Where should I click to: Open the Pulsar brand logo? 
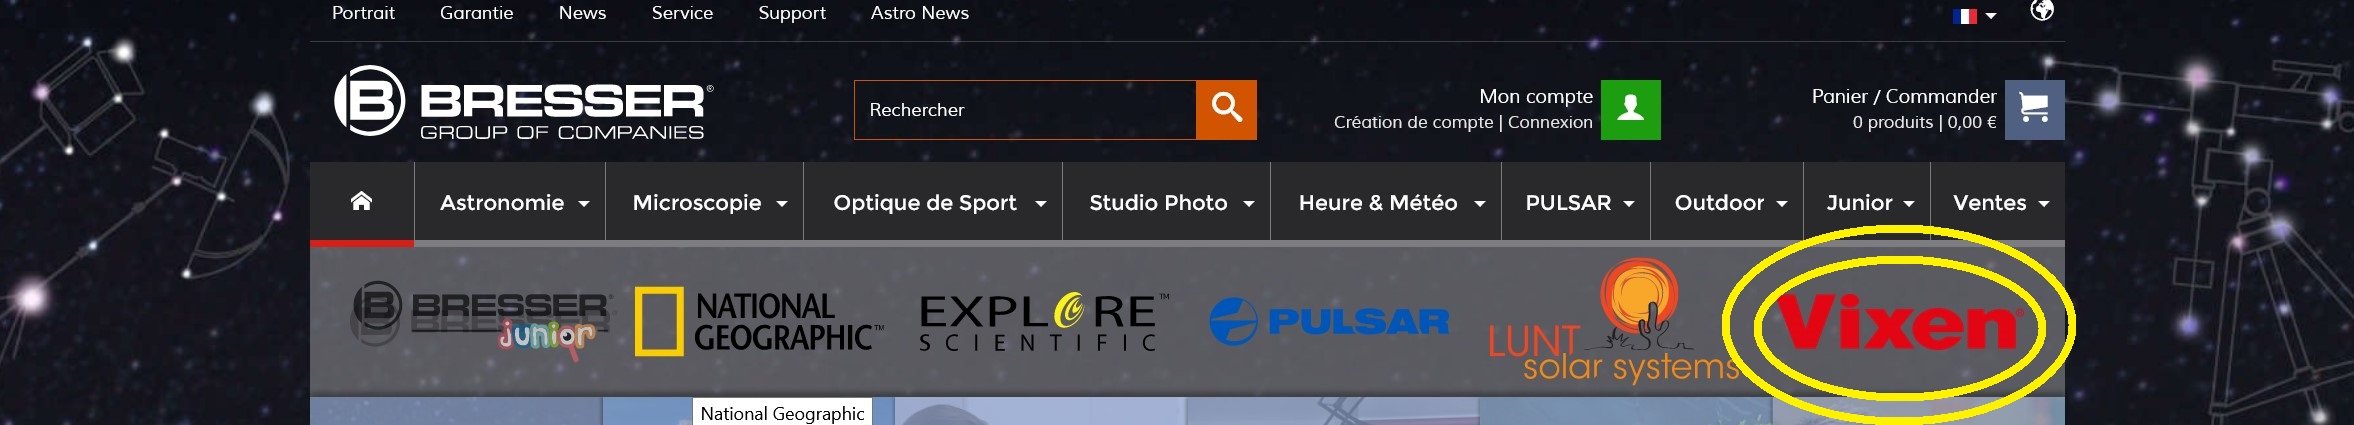[x=1329, y=321]
